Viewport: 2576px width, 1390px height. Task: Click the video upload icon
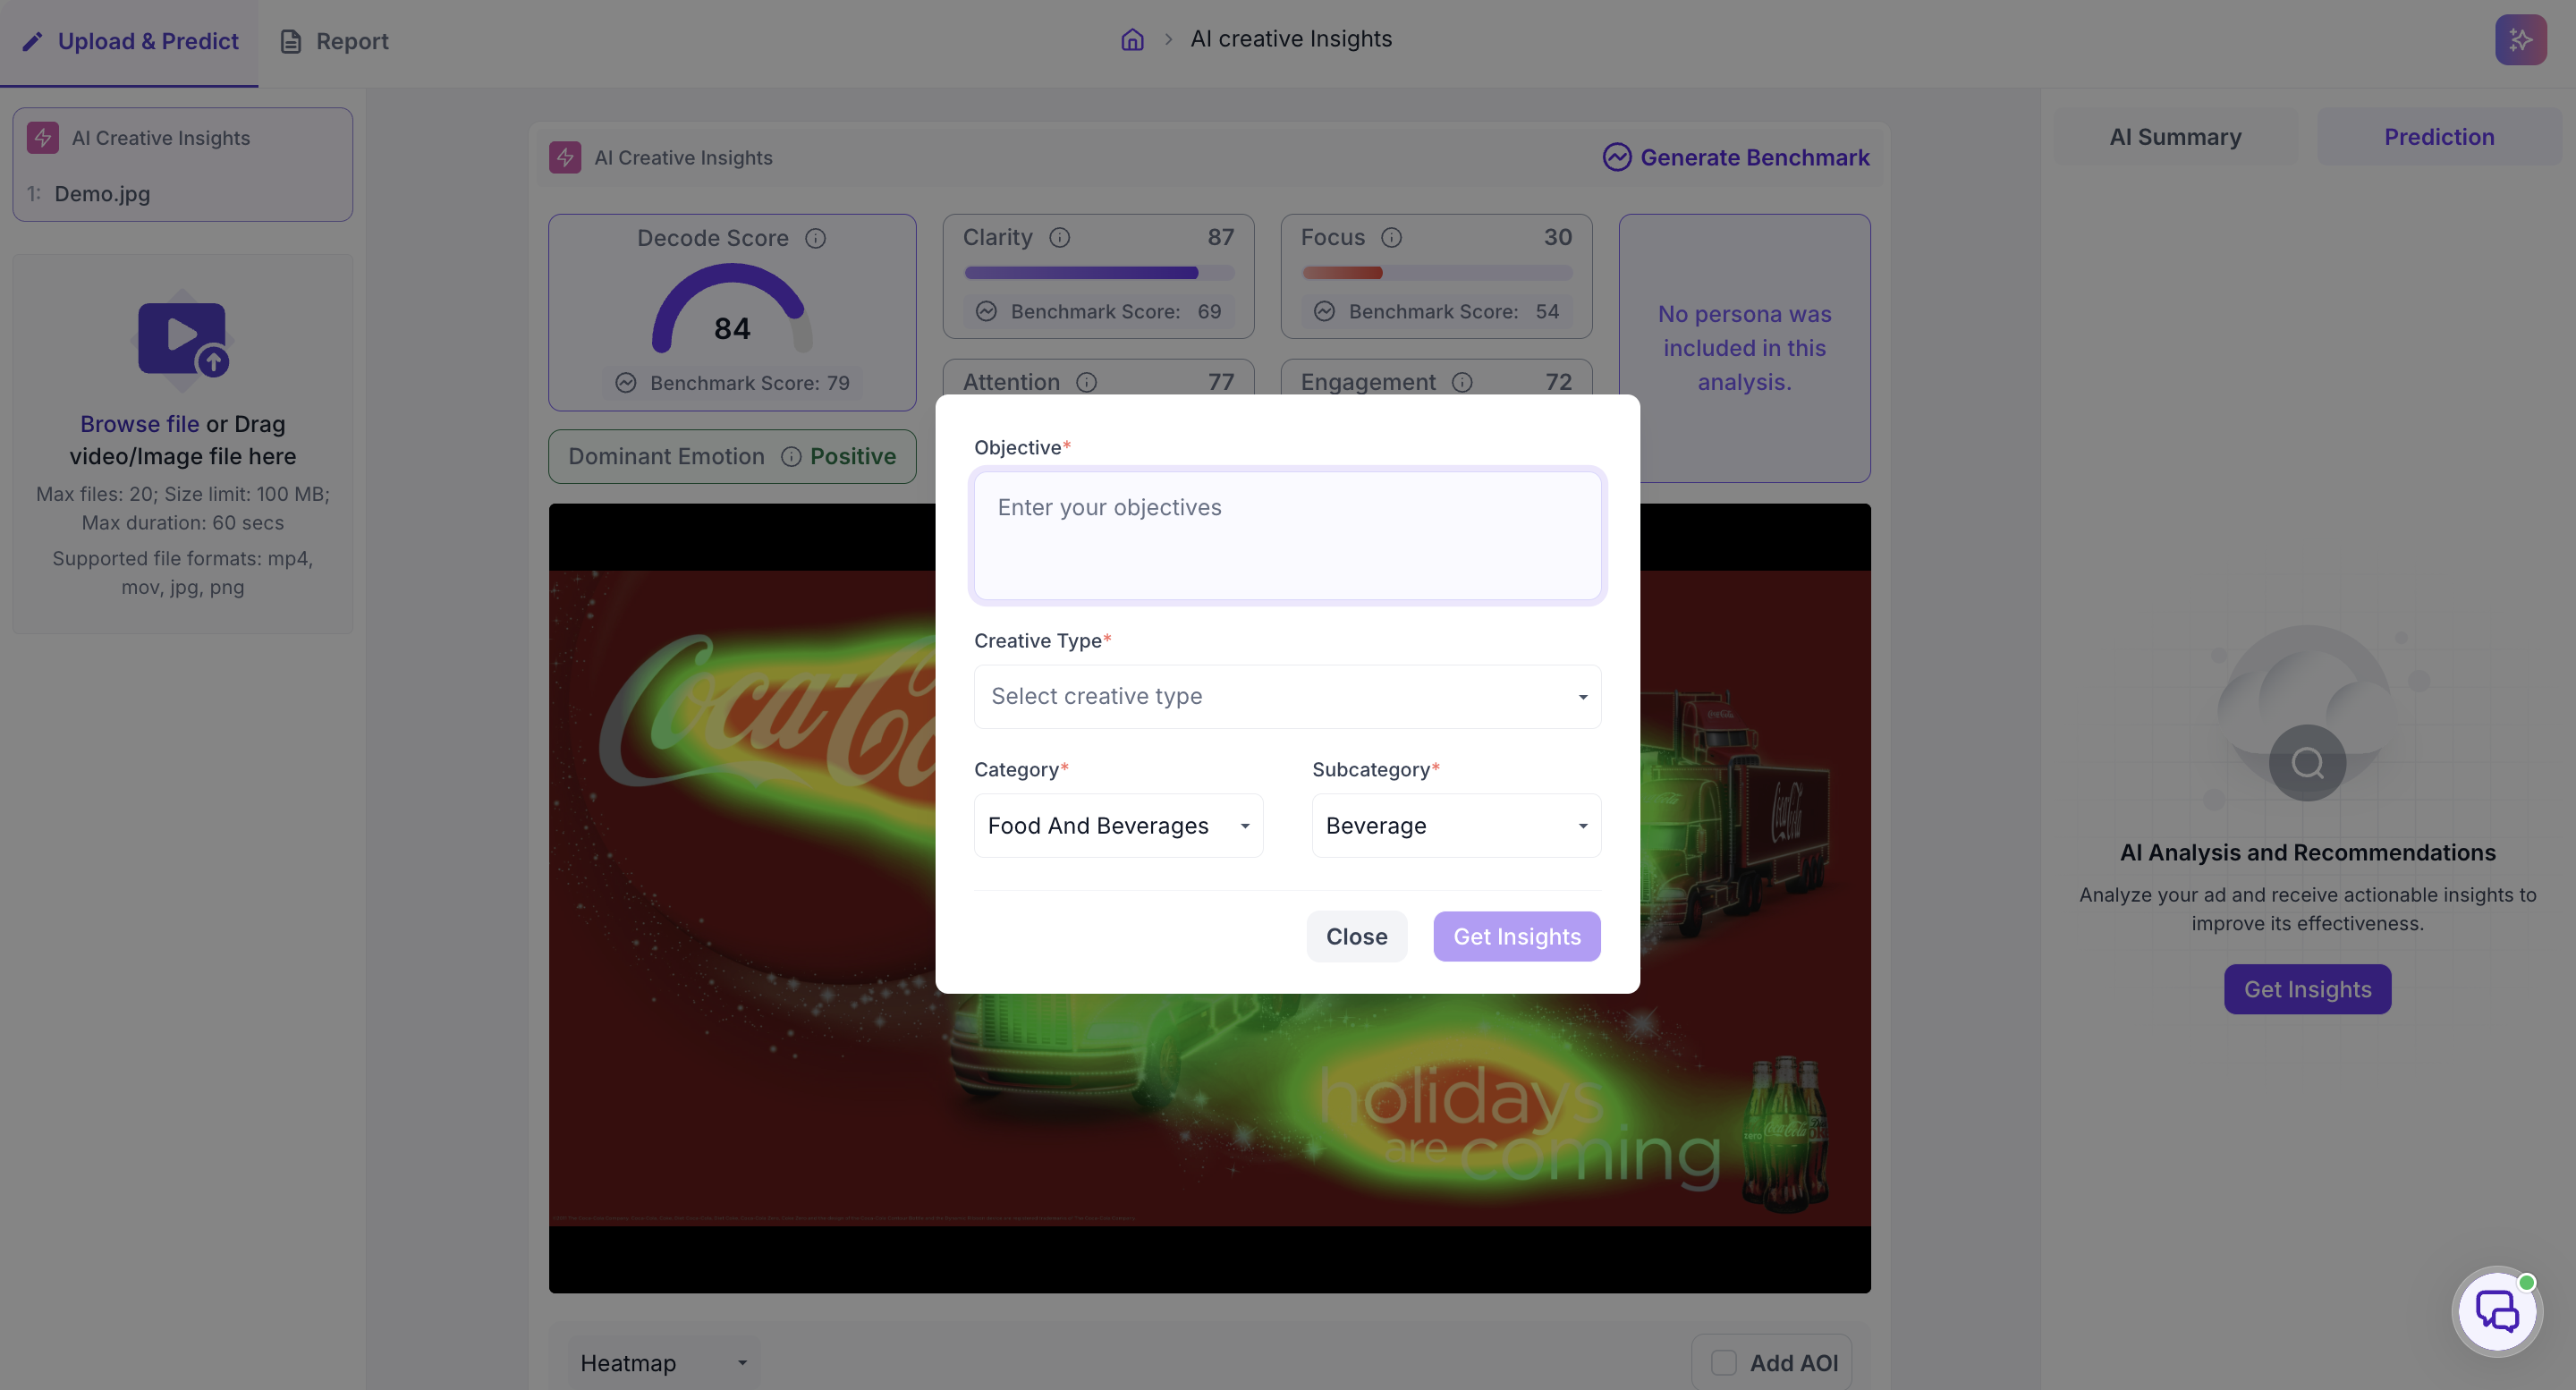[182, 339]
